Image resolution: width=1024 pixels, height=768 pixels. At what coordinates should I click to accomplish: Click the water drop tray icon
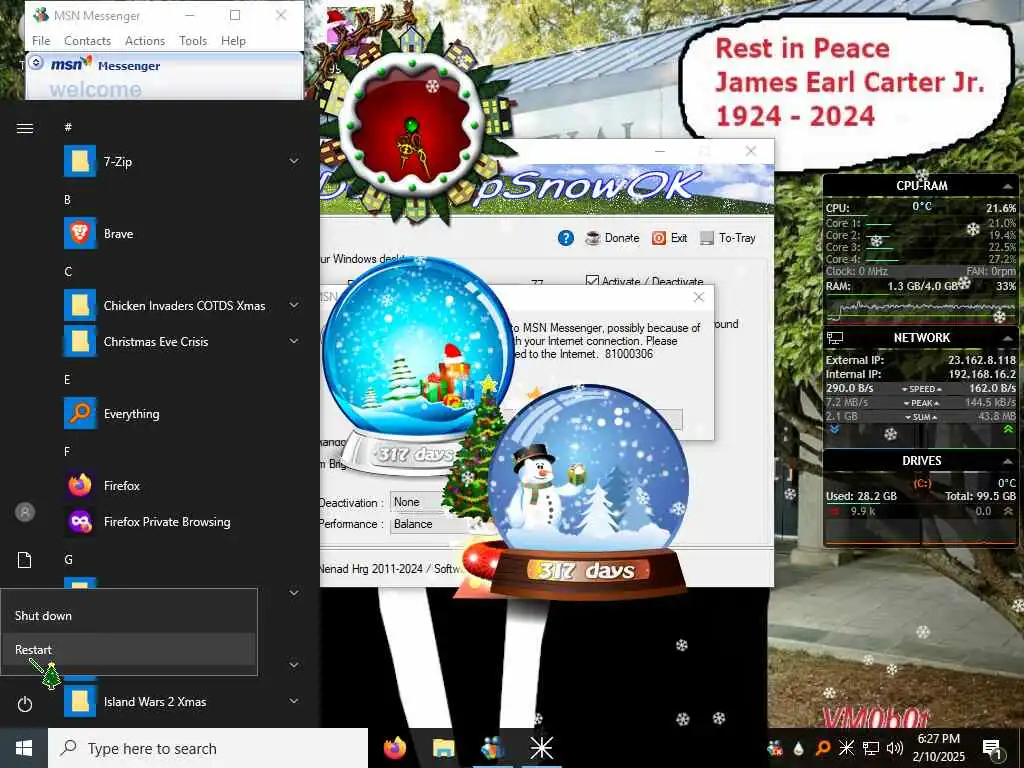click(799, 748)
